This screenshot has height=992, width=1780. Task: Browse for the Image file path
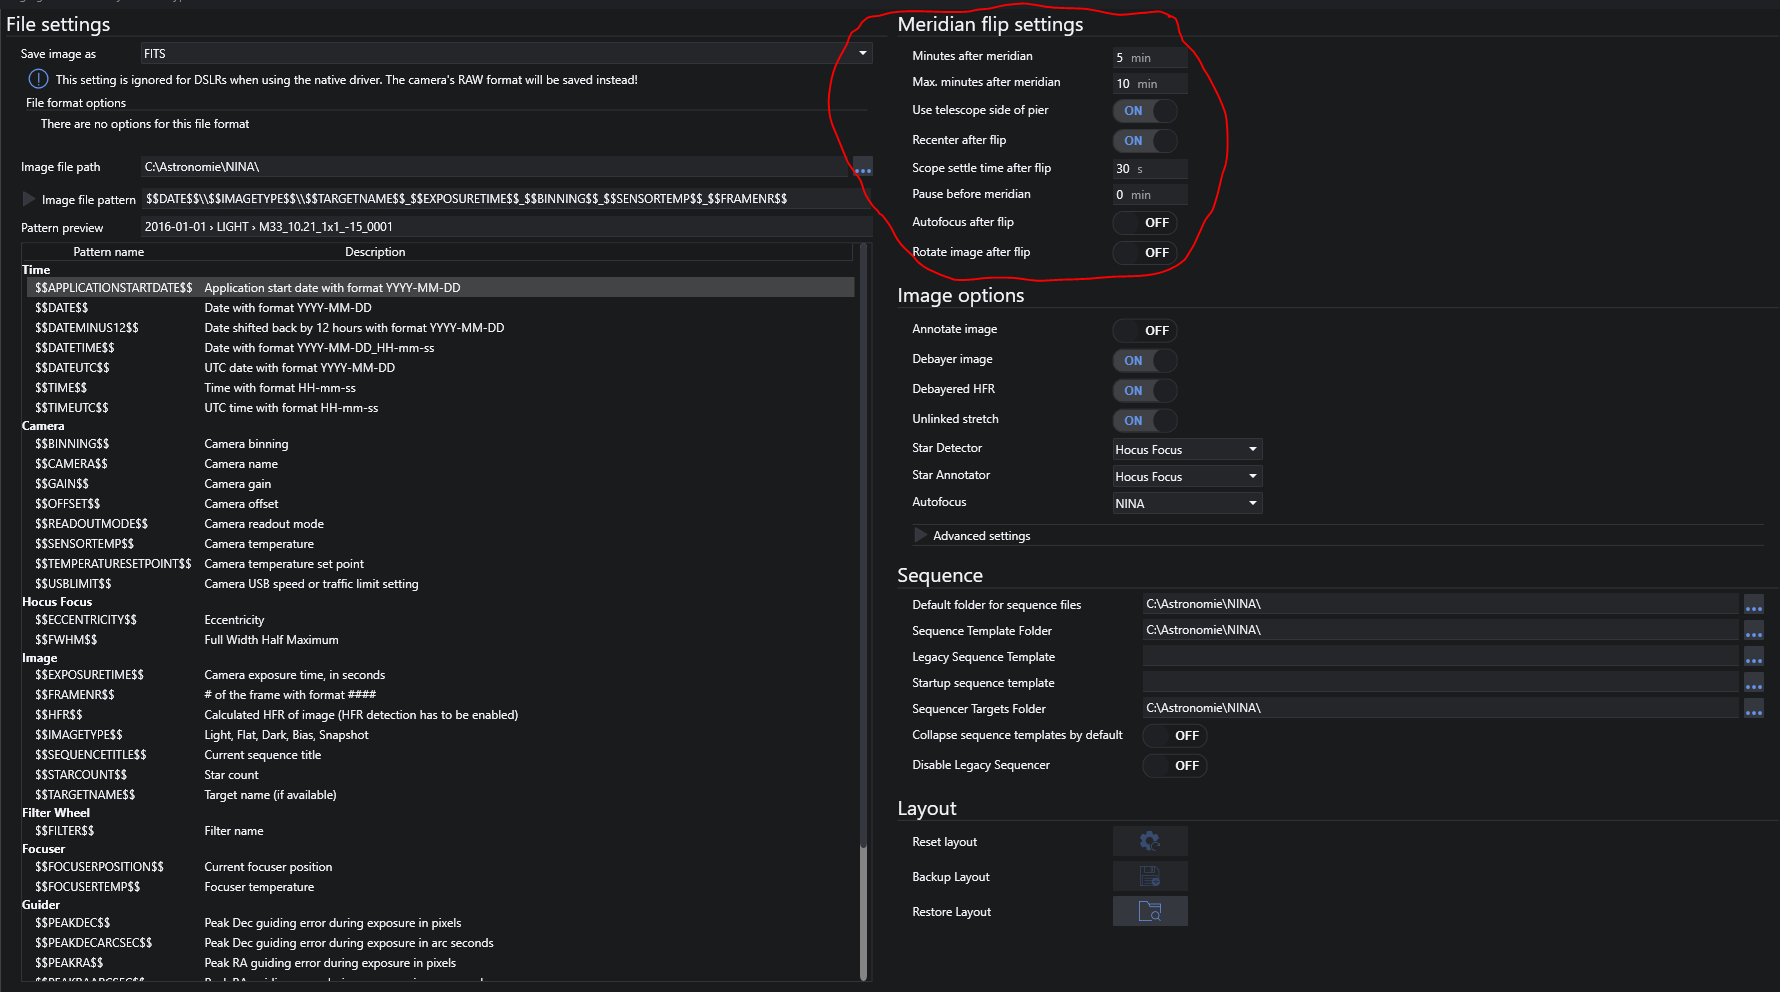pyautogui.click(x=862, y=168)
